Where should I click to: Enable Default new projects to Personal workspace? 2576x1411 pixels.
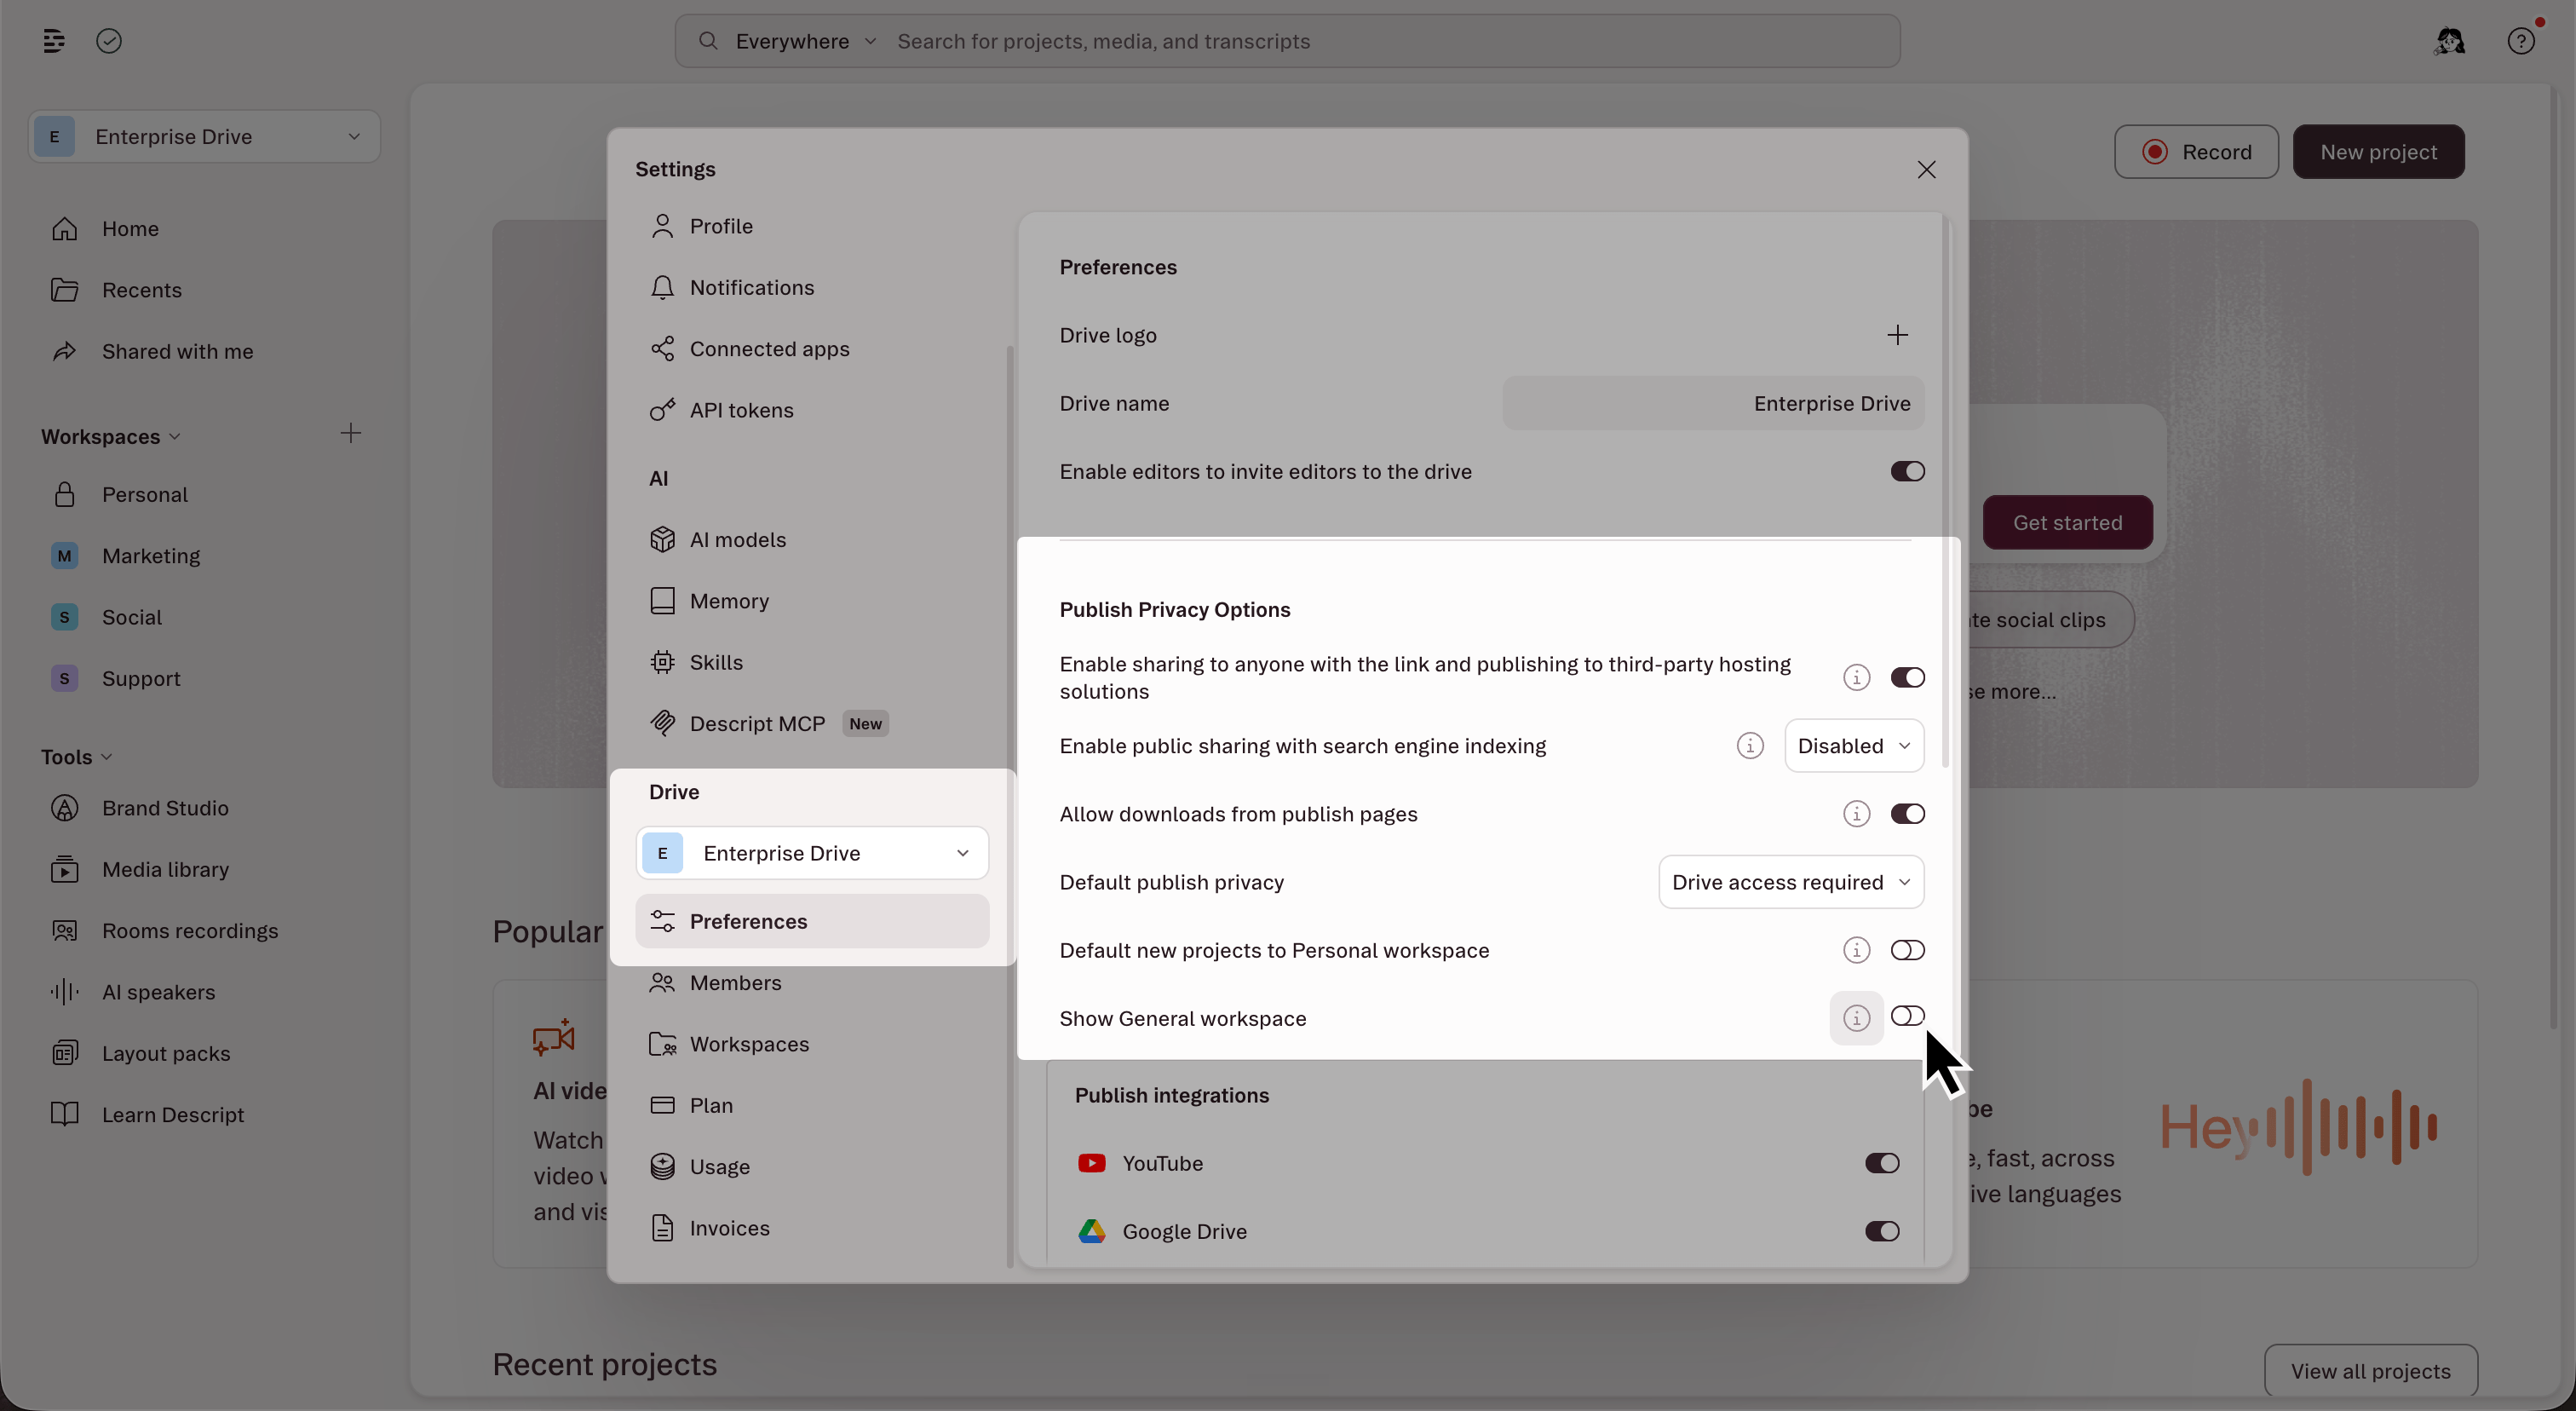pyautogui.click(x=1907, y=950)
